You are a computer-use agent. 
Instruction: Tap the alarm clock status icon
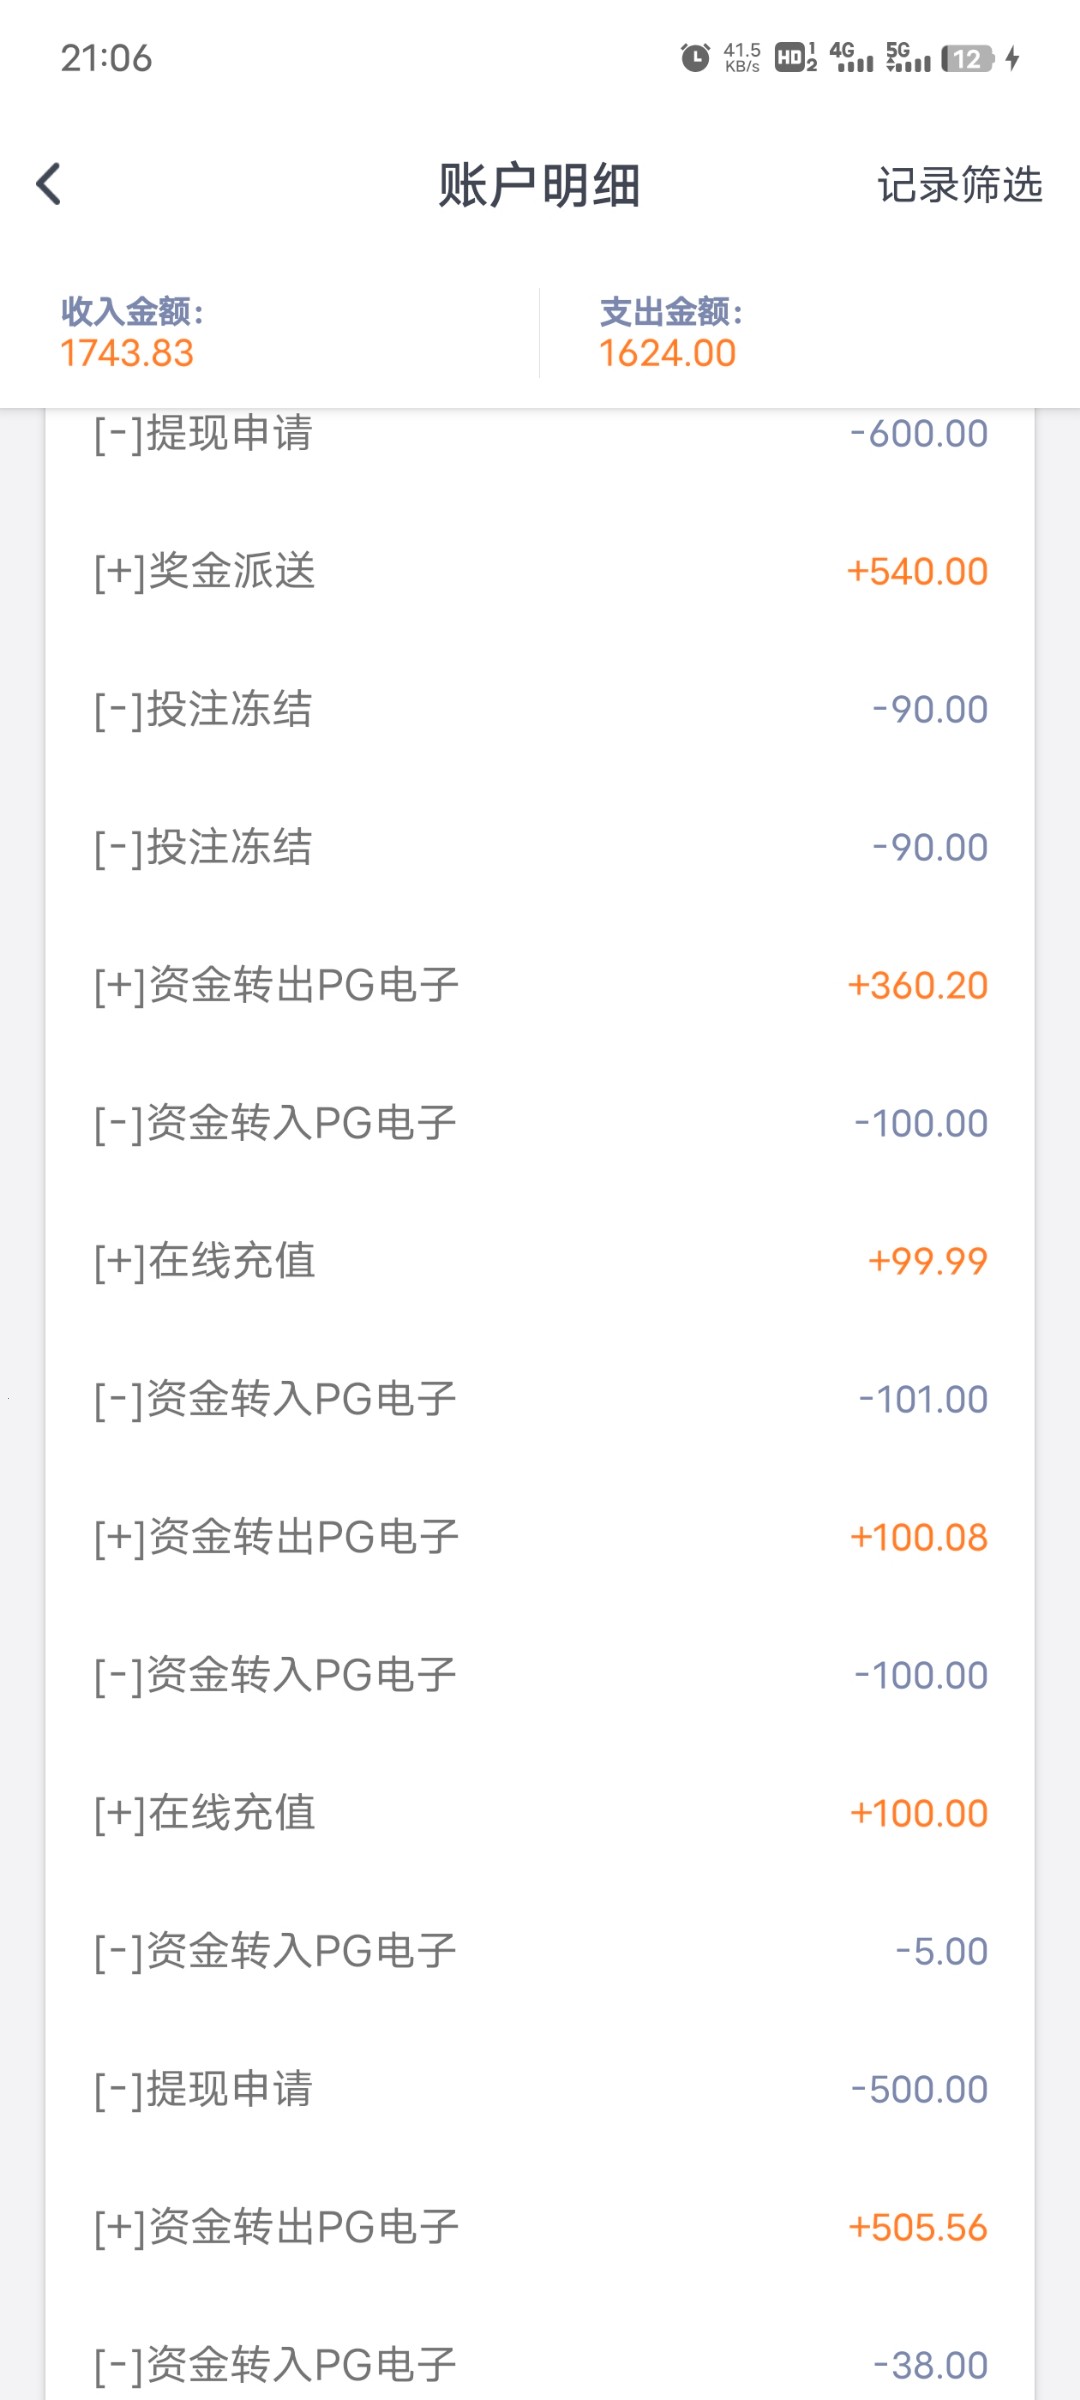point(695,58)
